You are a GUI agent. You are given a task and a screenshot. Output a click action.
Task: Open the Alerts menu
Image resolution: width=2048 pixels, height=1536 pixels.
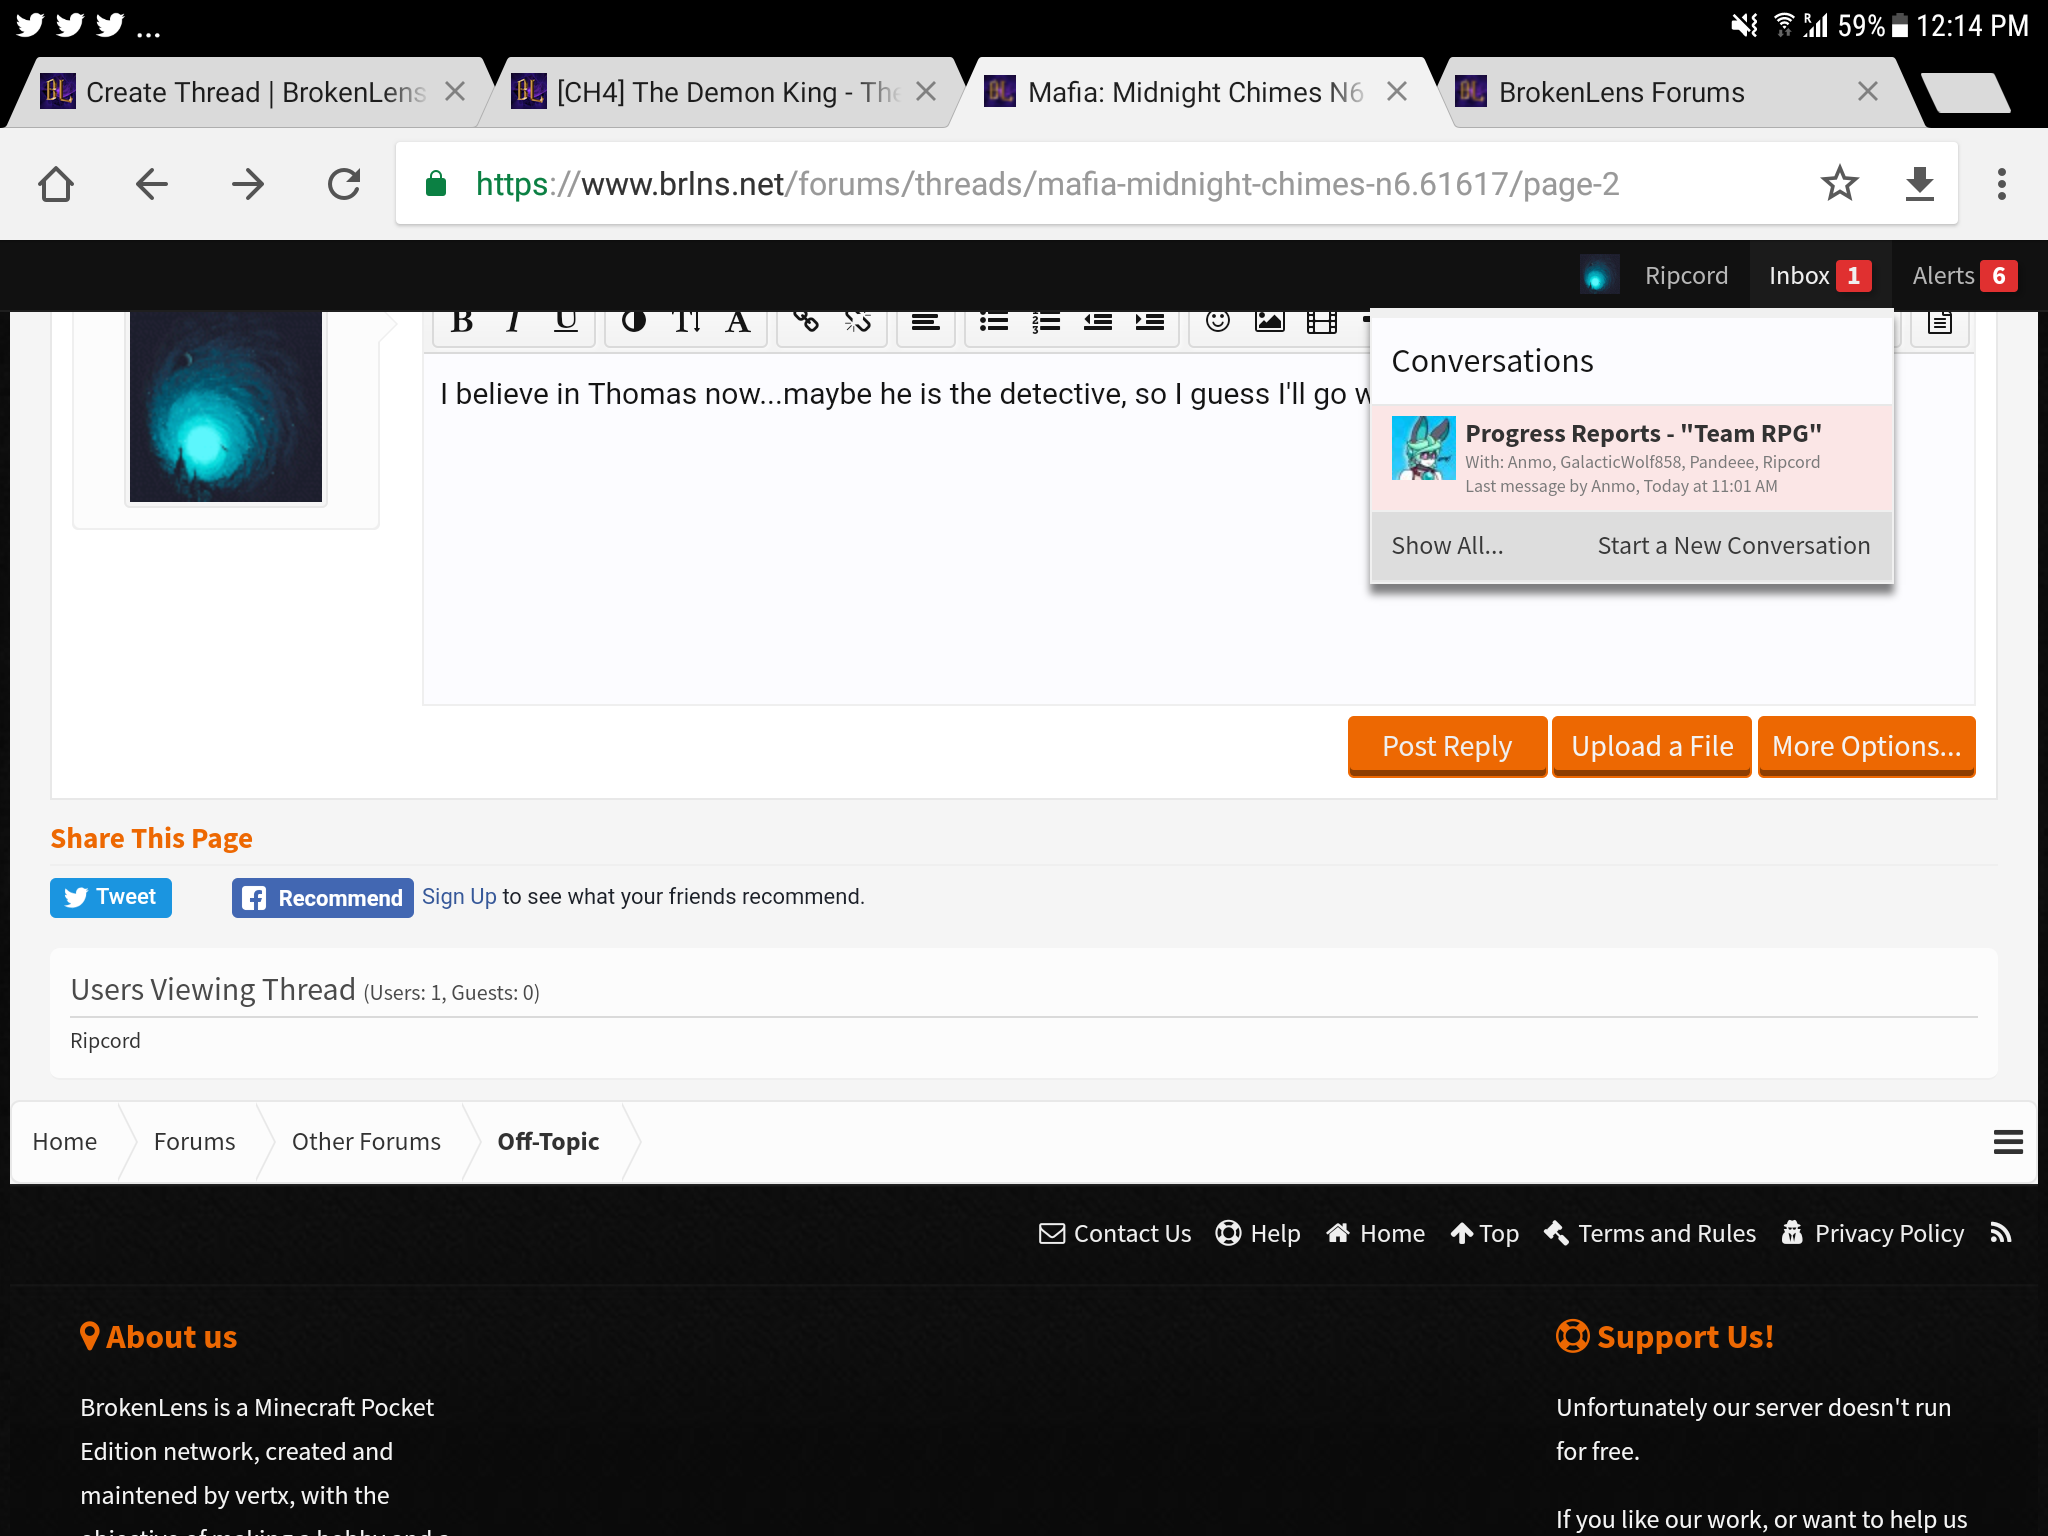point(1964,276)
